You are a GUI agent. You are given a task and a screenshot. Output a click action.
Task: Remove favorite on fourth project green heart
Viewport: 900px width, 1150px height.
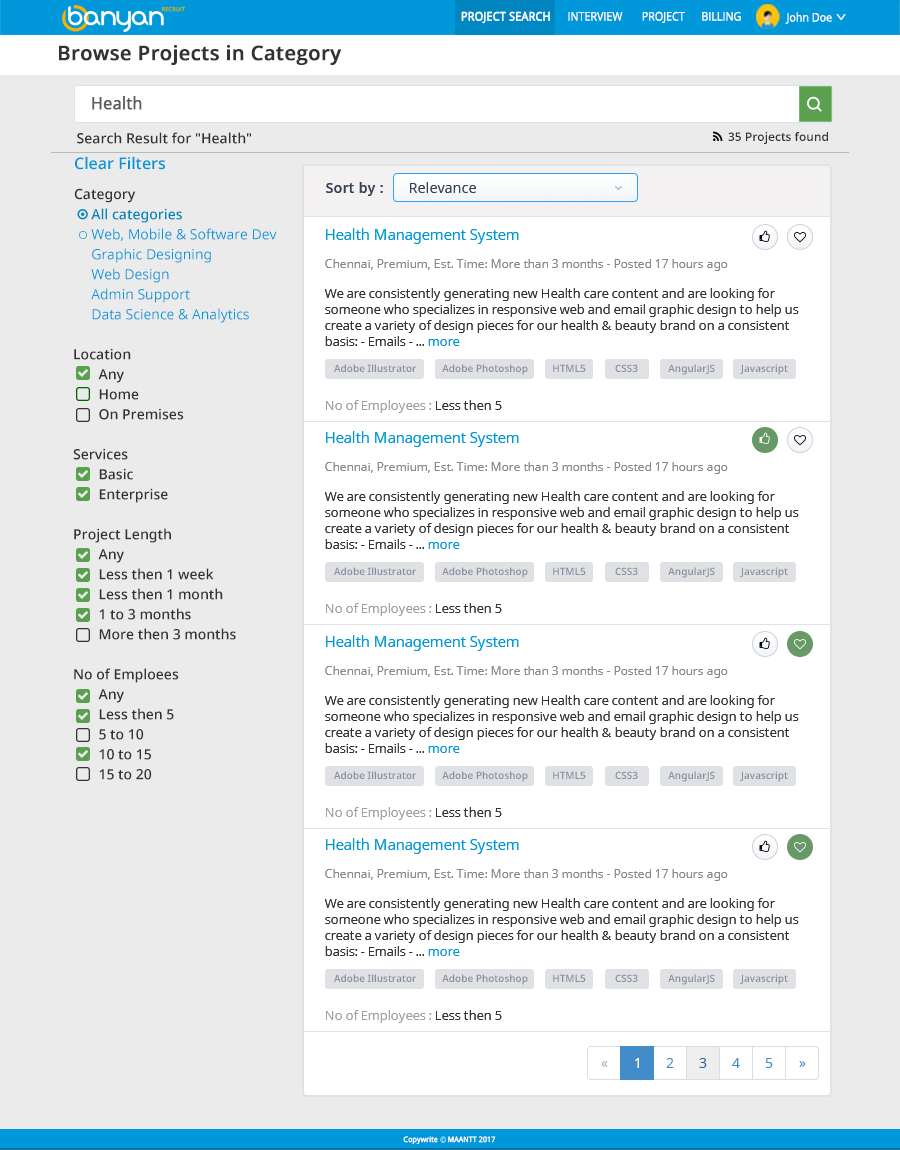pos(800,847)
